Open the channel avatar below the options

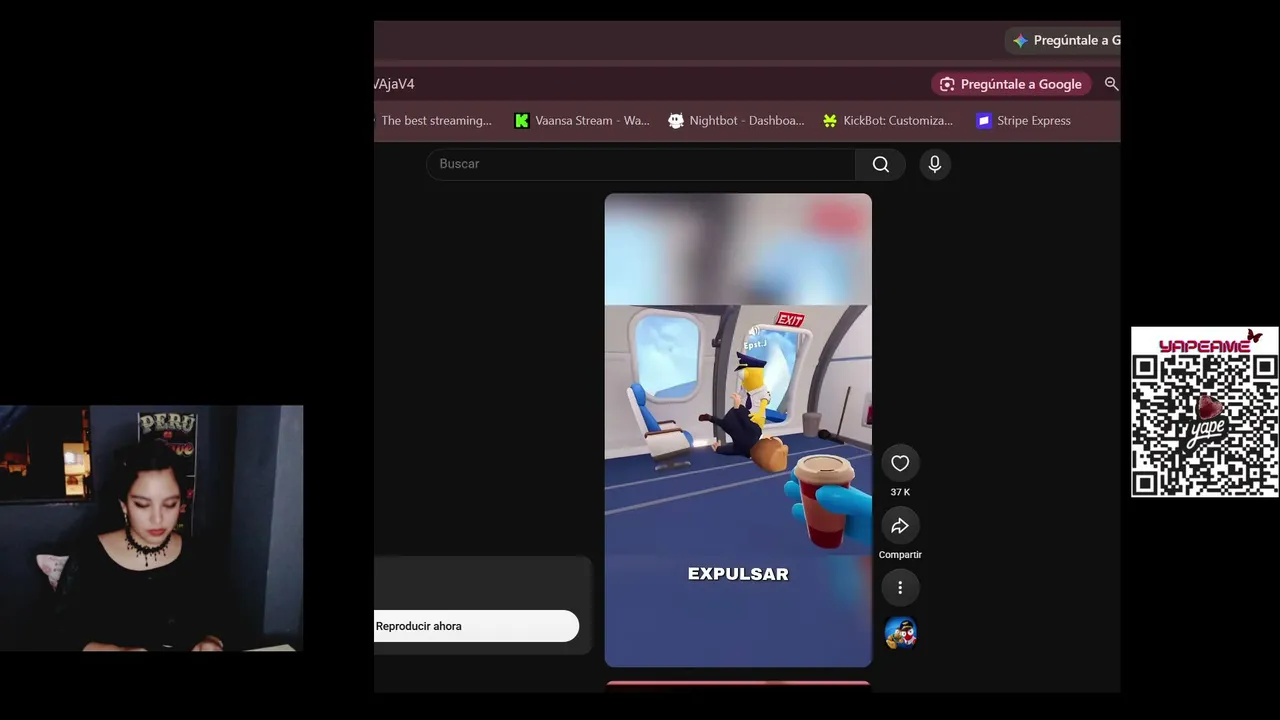pos(900,633)
